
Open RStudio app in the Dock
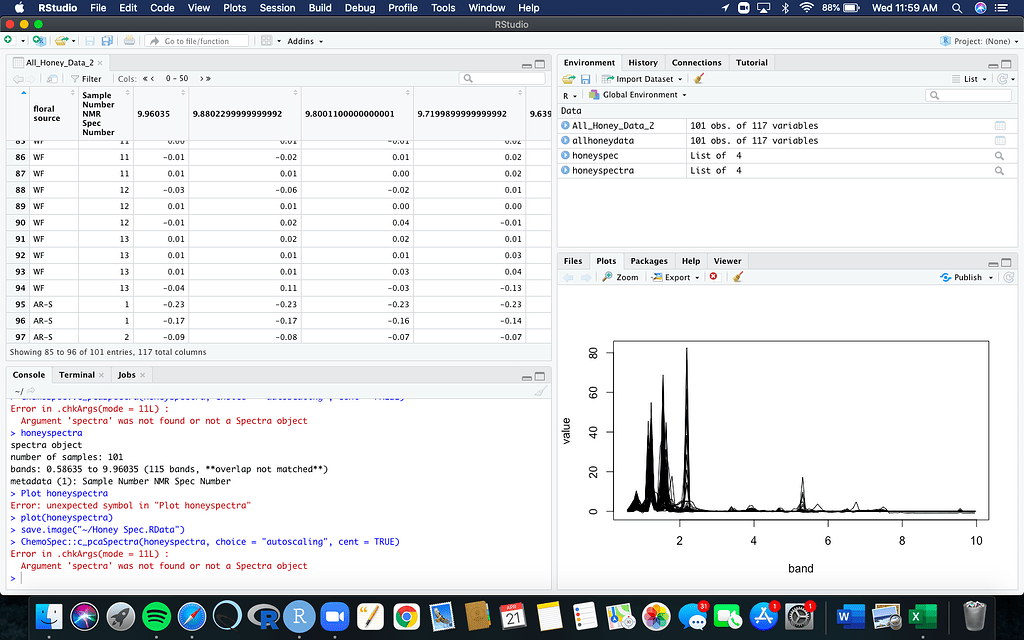[x=299, y=616]
